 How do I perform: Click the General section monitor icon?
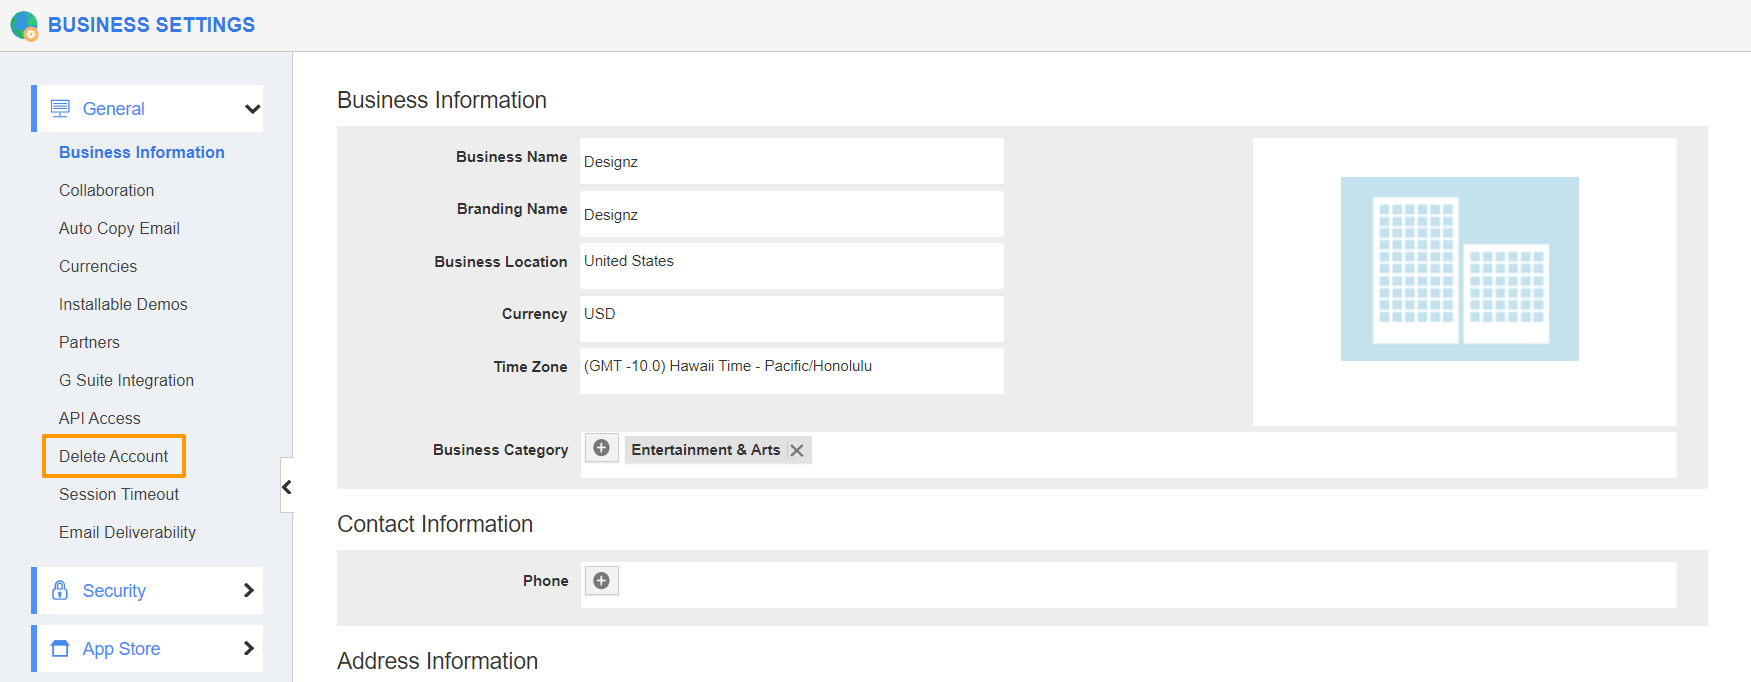click(60, 109)
